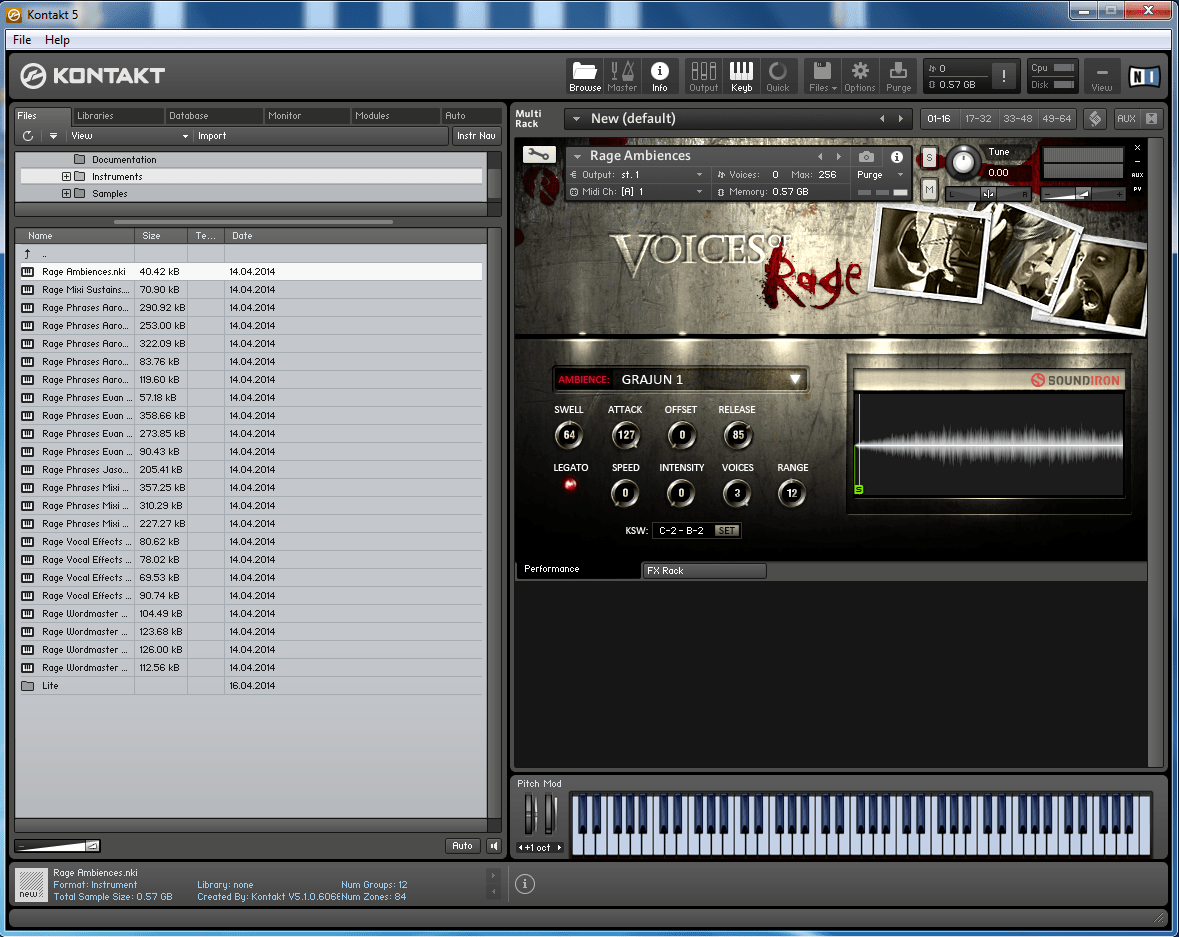Click the Import button
Image resolution: width=1179 pixels, height=937 pixels.
(212, 136)
